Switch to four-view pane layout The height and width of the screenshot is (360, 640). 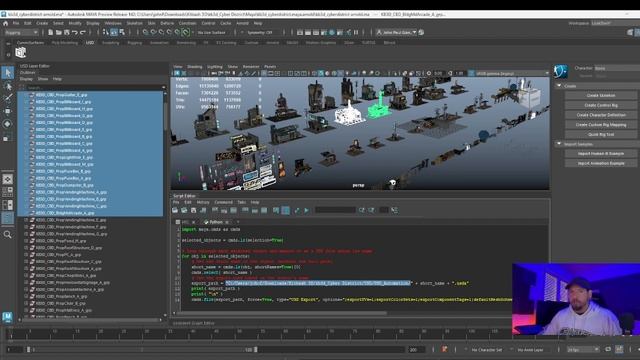pyautogui.click(x=7, y=192)
